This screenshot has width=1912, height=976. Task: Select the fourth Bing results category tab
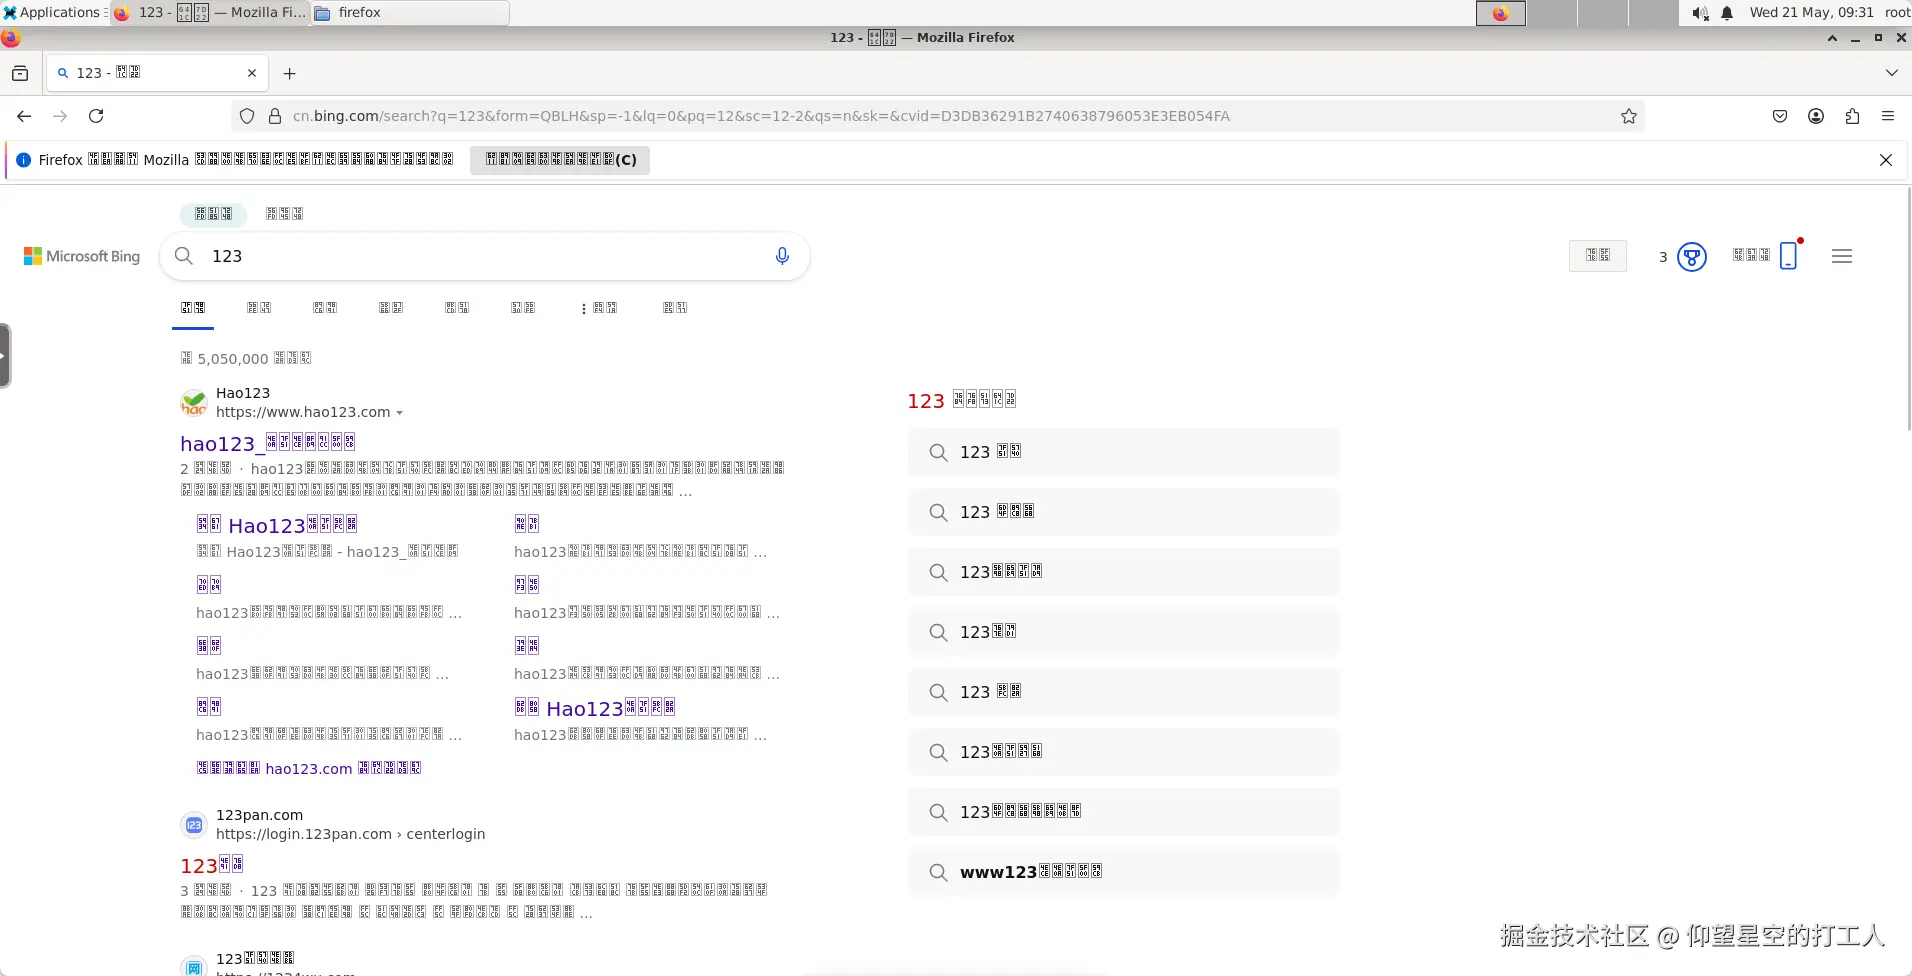coord(391,308)
